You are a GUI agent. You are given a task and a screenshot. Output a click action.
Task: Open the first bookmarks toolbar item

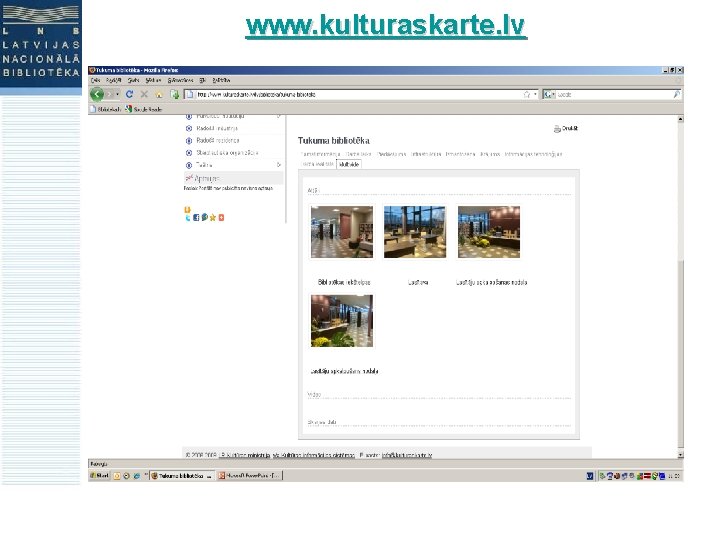[105, 109]
